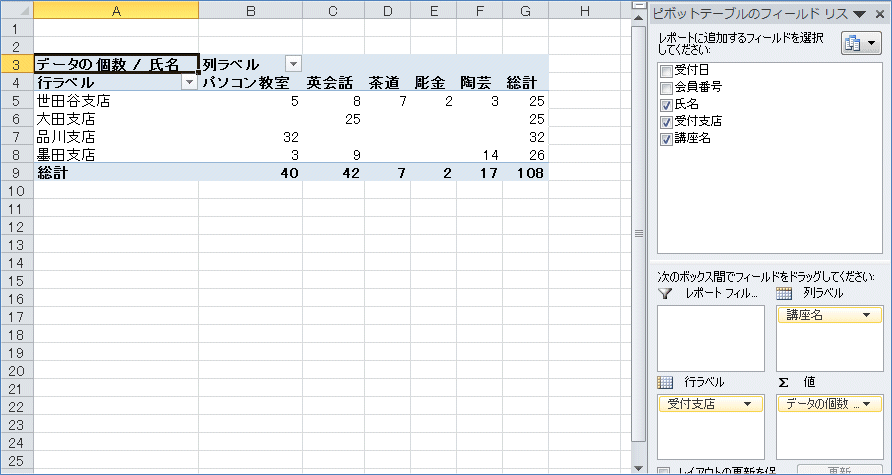Viewport: 892px width, 475px height.
Task: Select the 世田谷支店 row label cell
Action: [116, 101]
